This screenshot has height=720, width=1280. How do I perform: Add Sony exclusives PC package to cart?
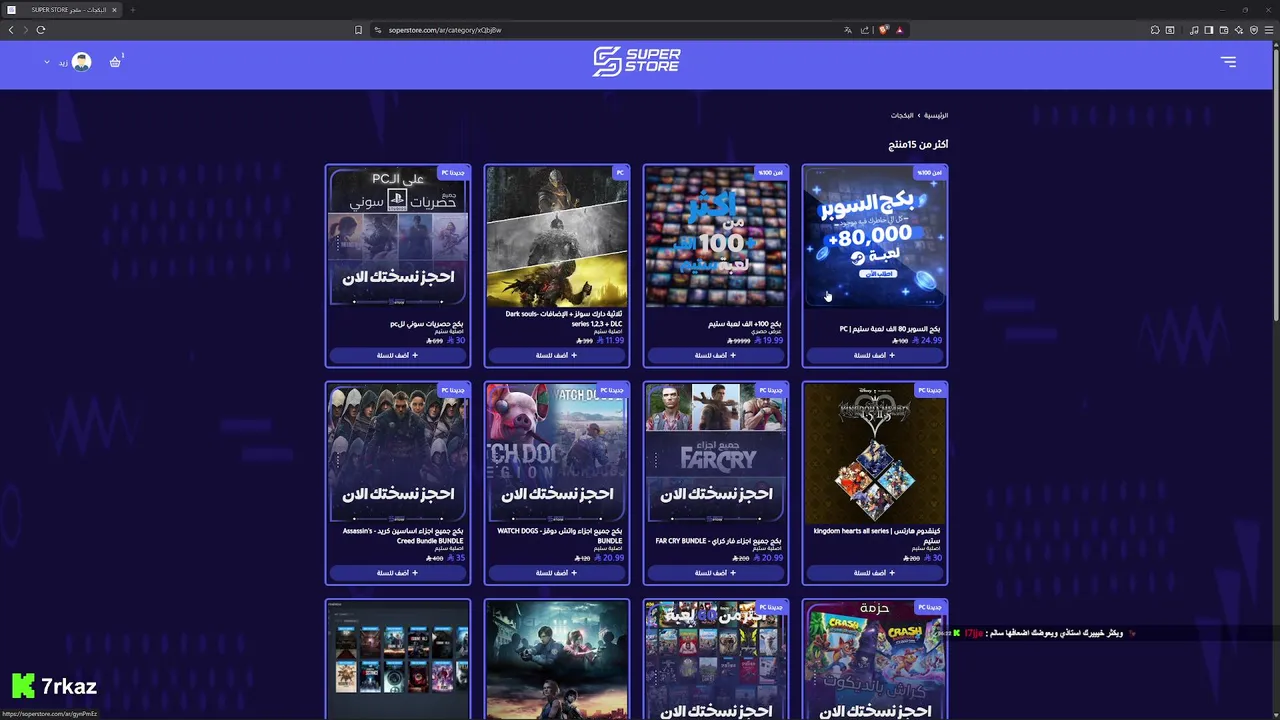coord(398,355)
